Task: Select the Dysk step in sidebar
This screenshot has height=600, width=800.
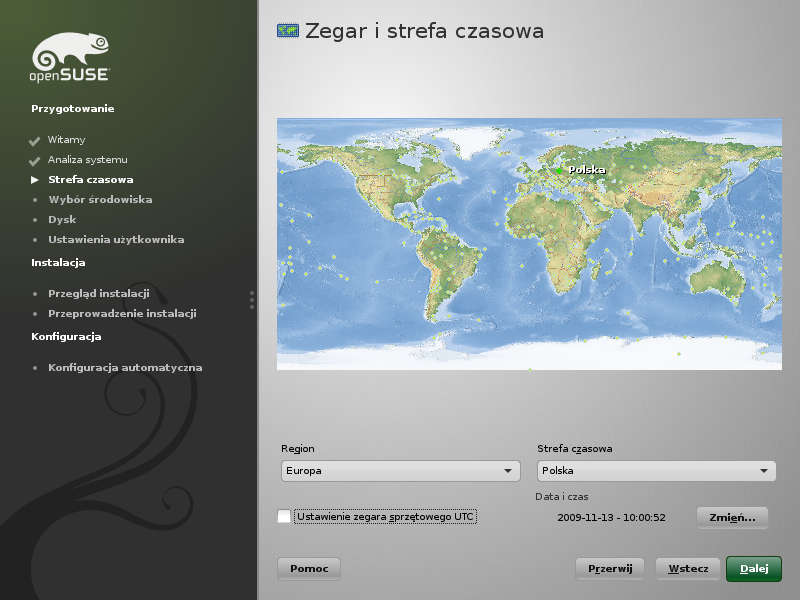Action: coord(62,220)
